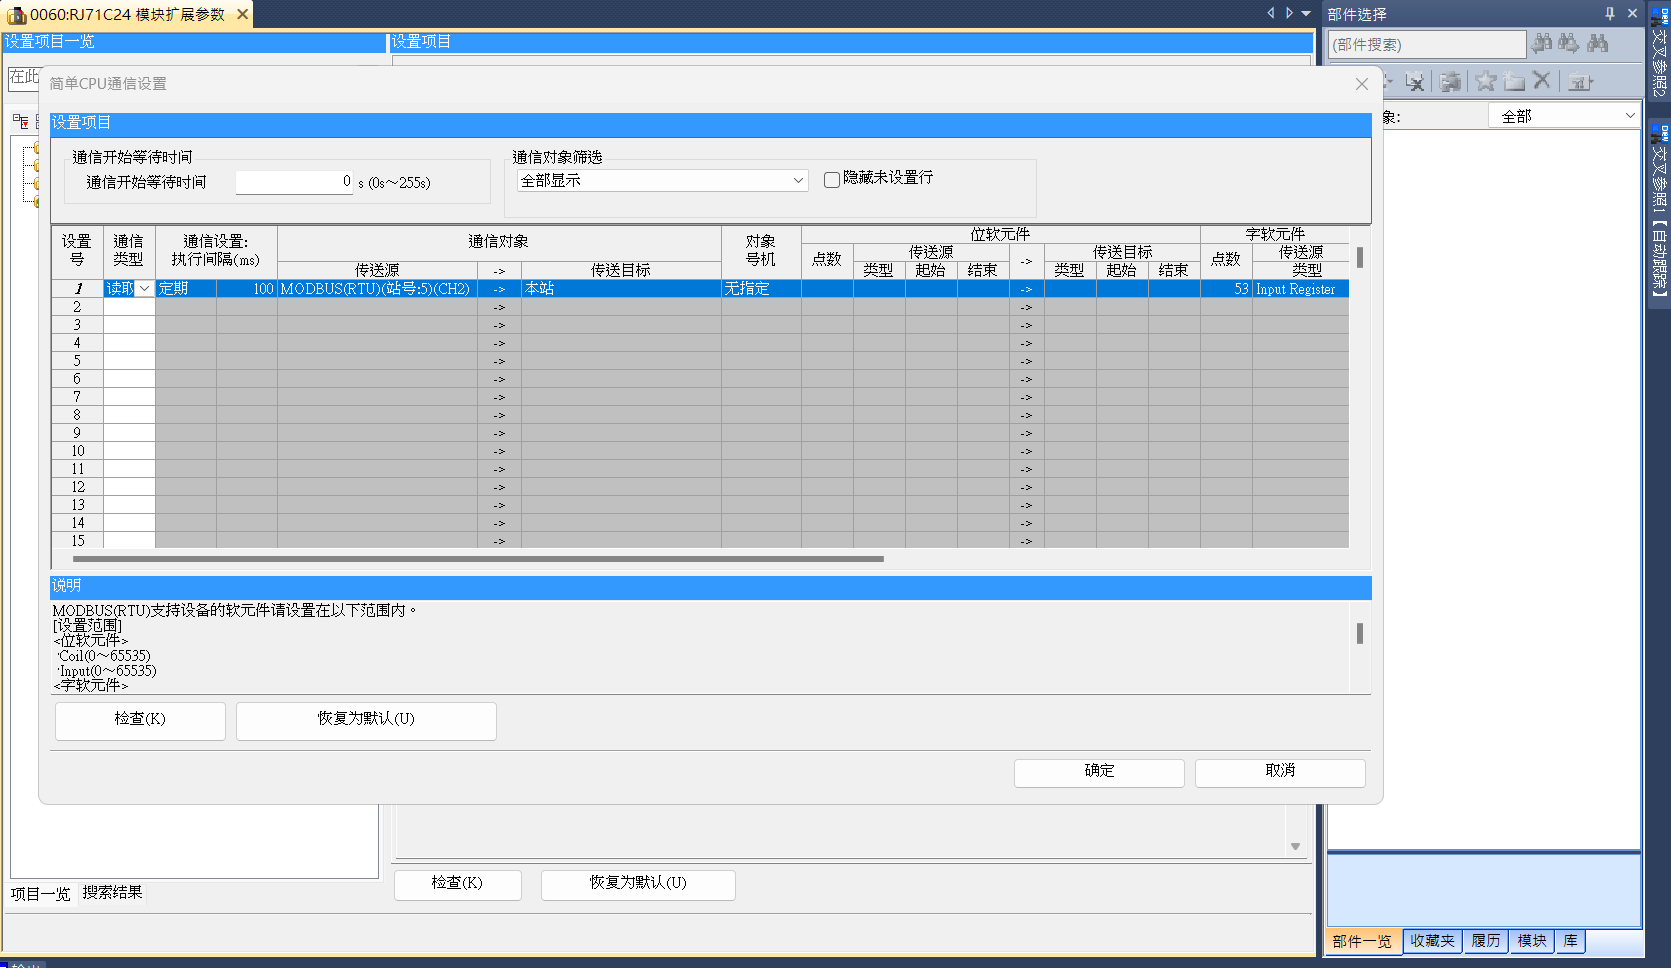Toggle the 隐藏未设置行 checkbox
The height and width of the screenshot is (968, 1671).
pos(831,180)
